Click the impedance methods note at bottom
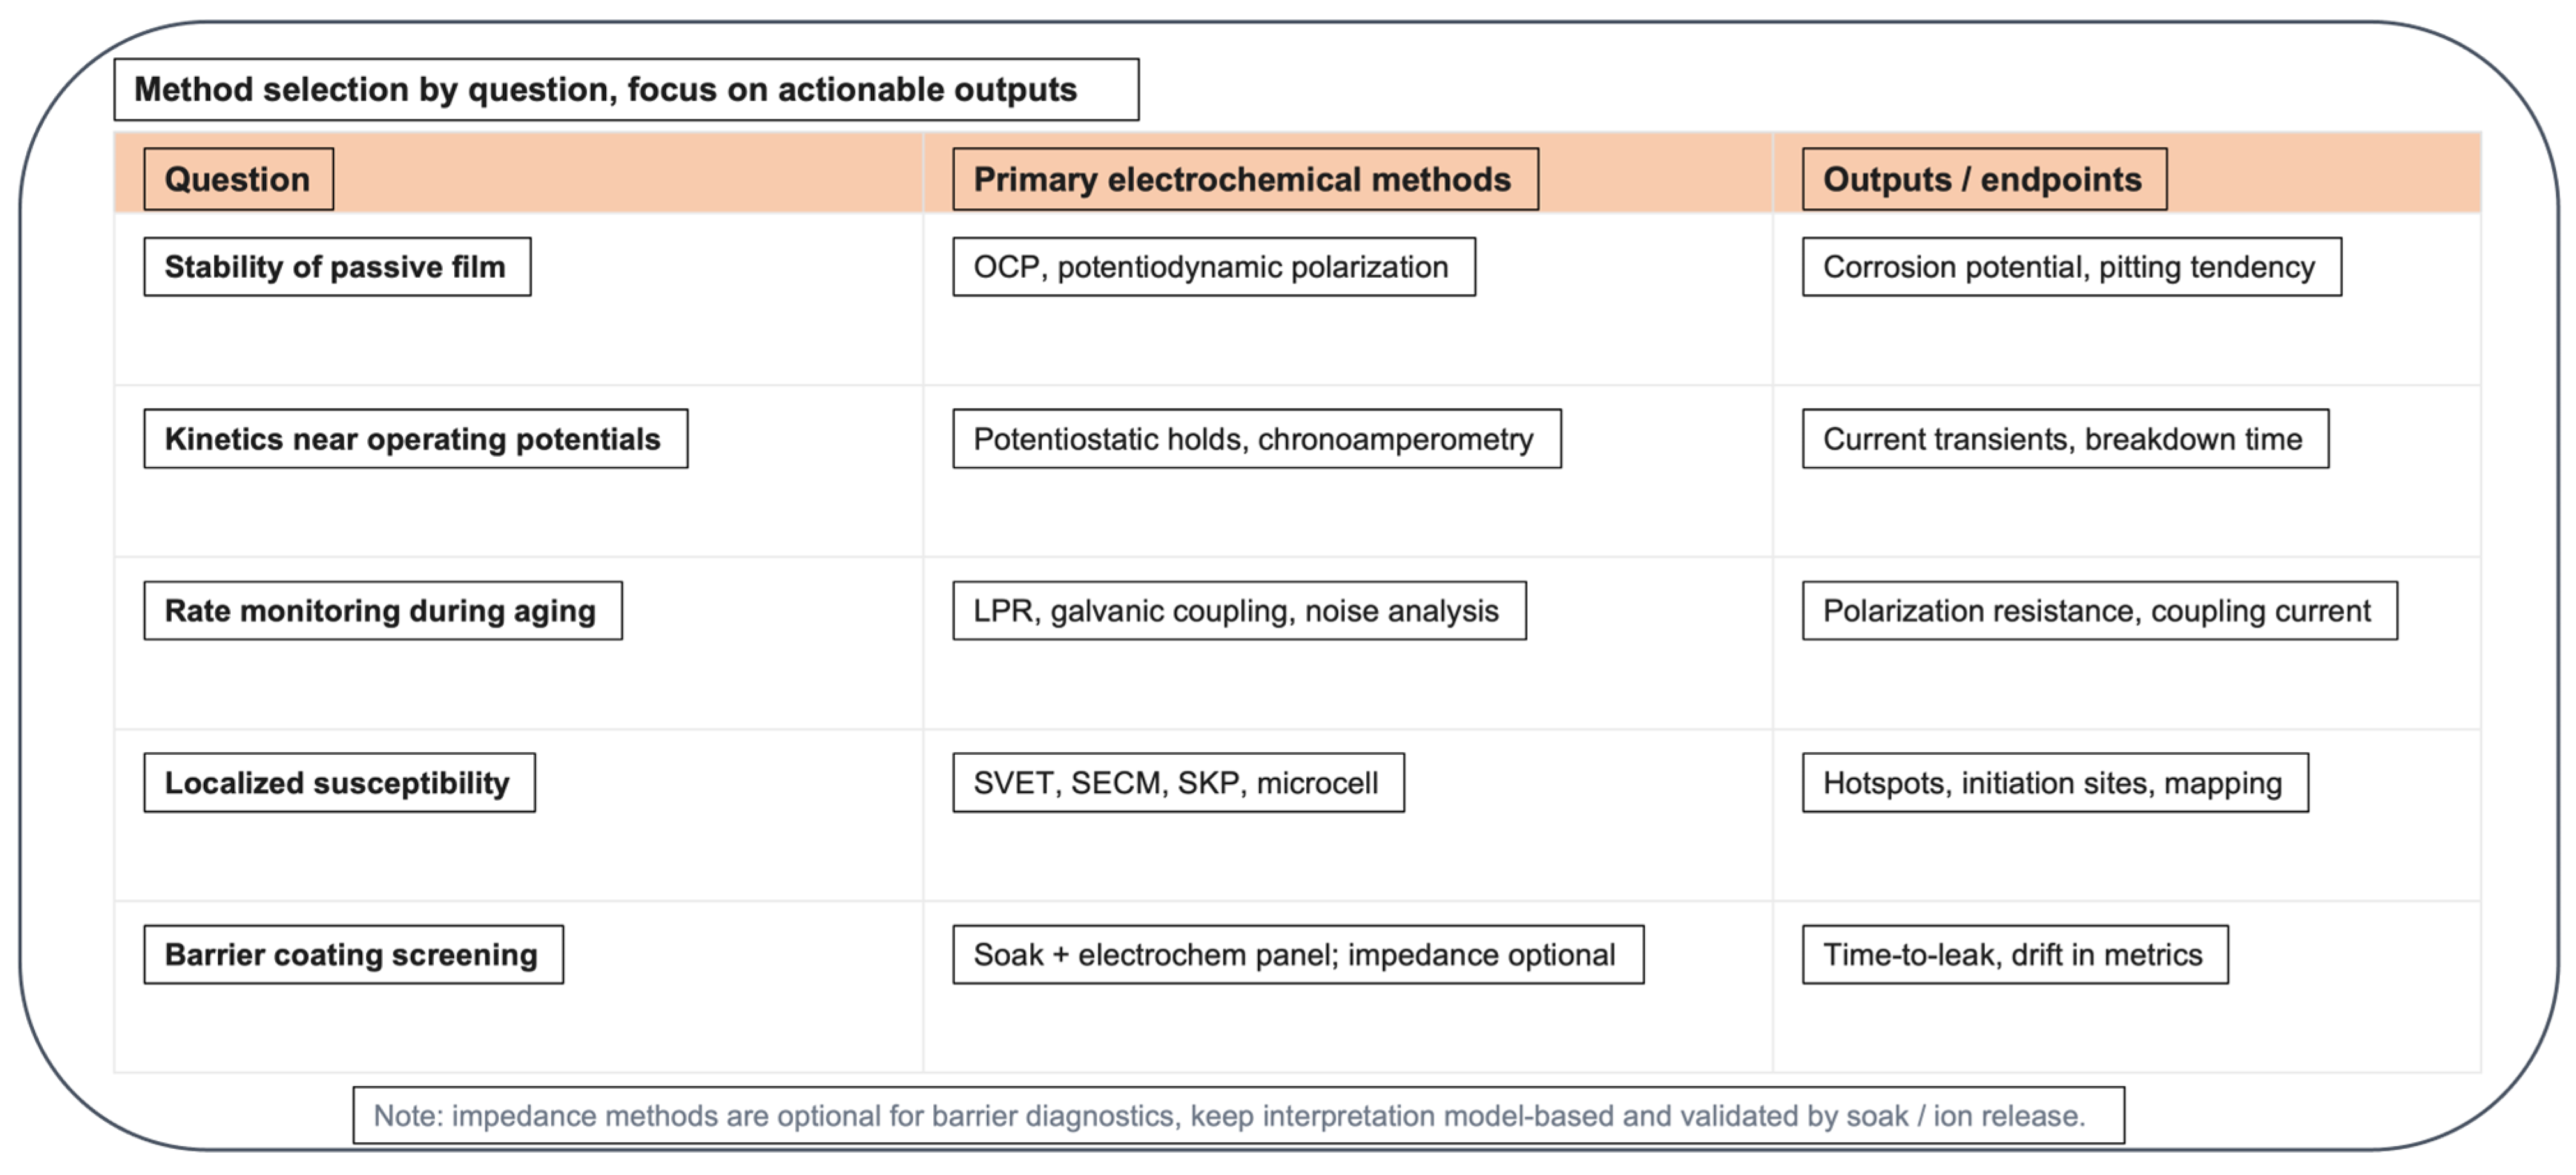 coord(1238,1116)
